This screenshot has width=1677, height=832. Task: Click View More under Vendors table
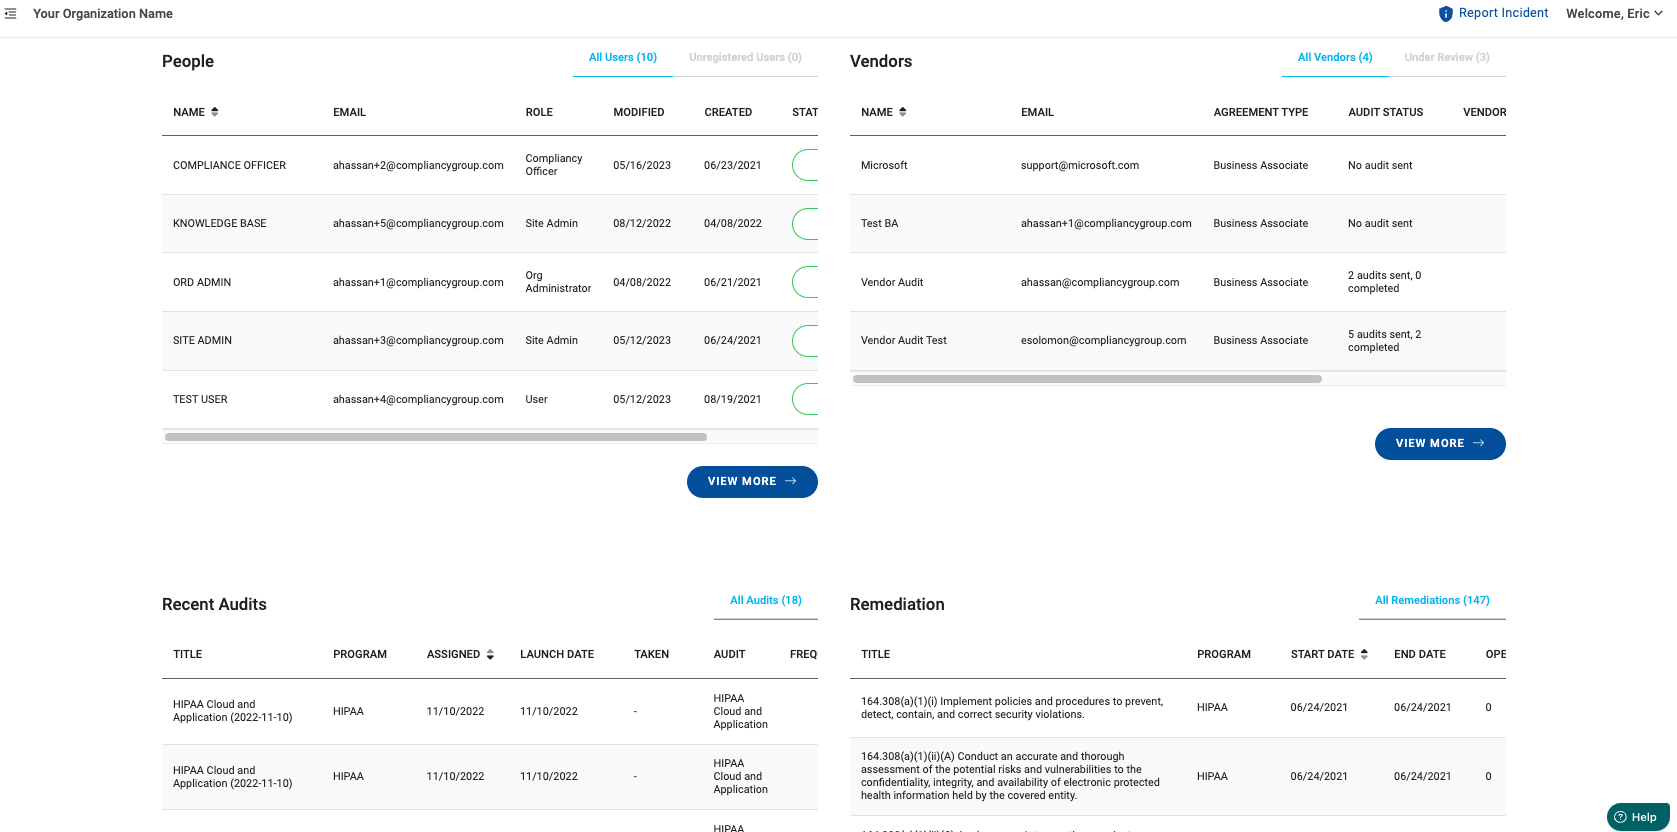1440,444
